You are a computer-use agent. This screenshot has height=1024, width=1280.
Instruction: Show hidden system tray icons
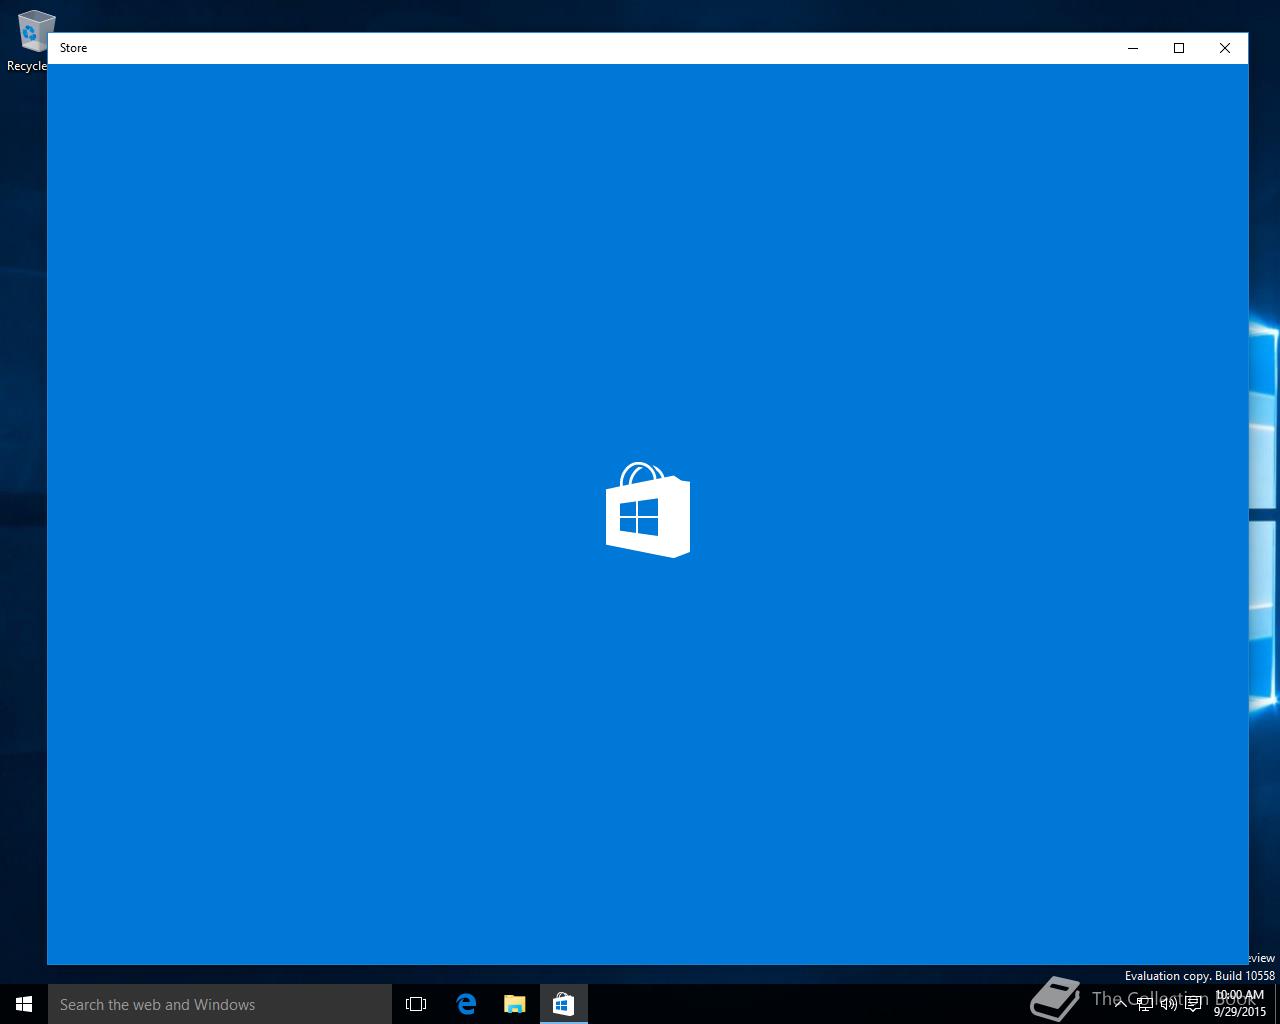(x=1120, y=1004)
